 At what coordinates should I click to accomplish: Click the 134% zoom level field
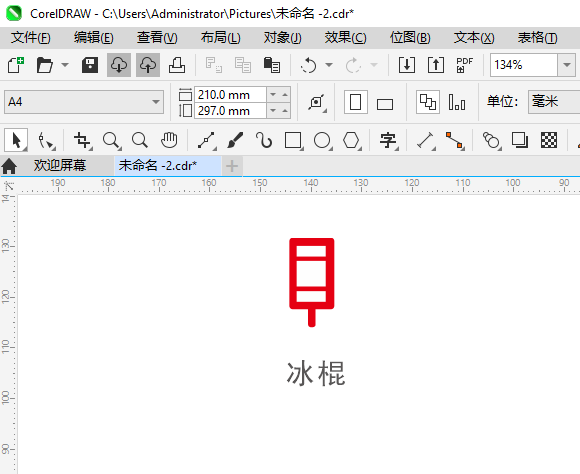tap(524, 65)
